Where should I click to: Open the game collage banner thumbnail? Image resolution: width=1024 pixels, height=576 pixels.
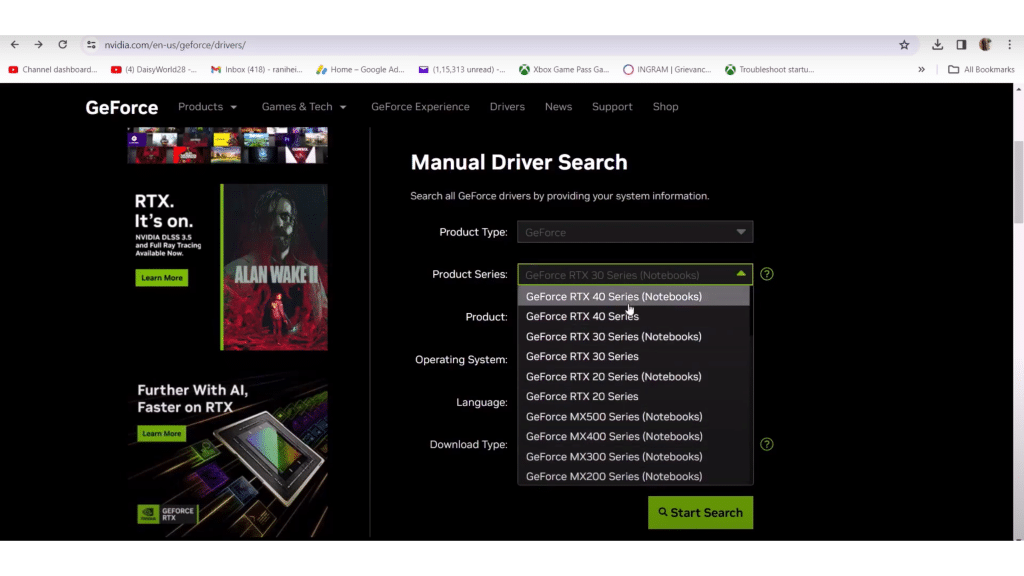(227, 145)
